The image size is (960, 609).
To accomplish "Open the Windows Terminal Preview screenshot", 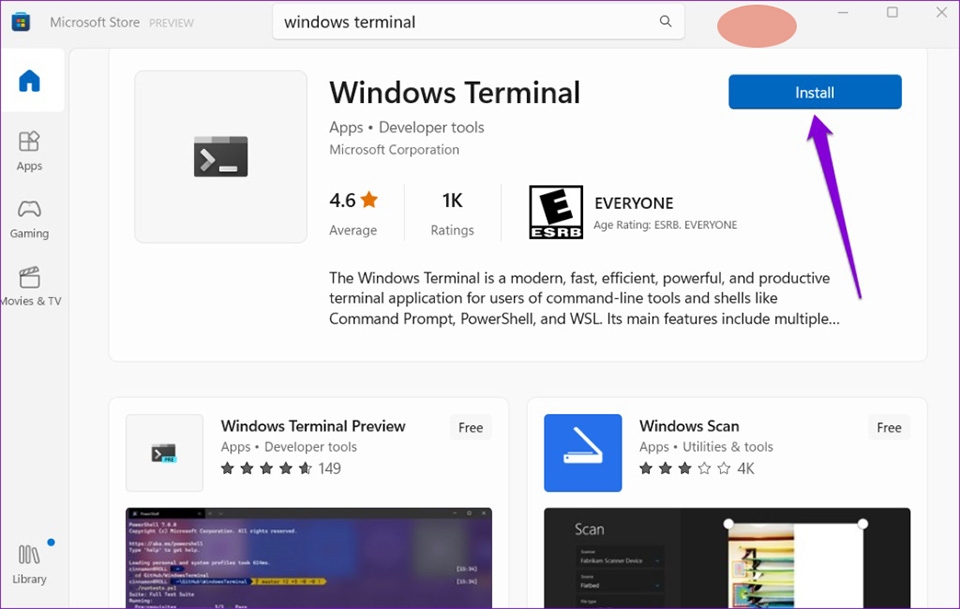I will 308,558.
